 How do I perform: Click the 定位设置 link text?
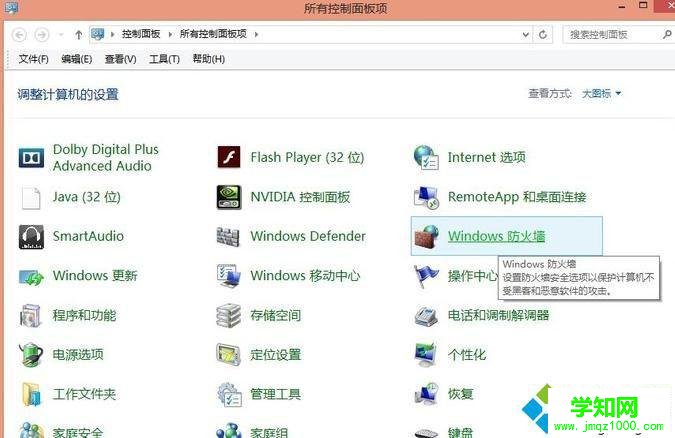point(276,354)
